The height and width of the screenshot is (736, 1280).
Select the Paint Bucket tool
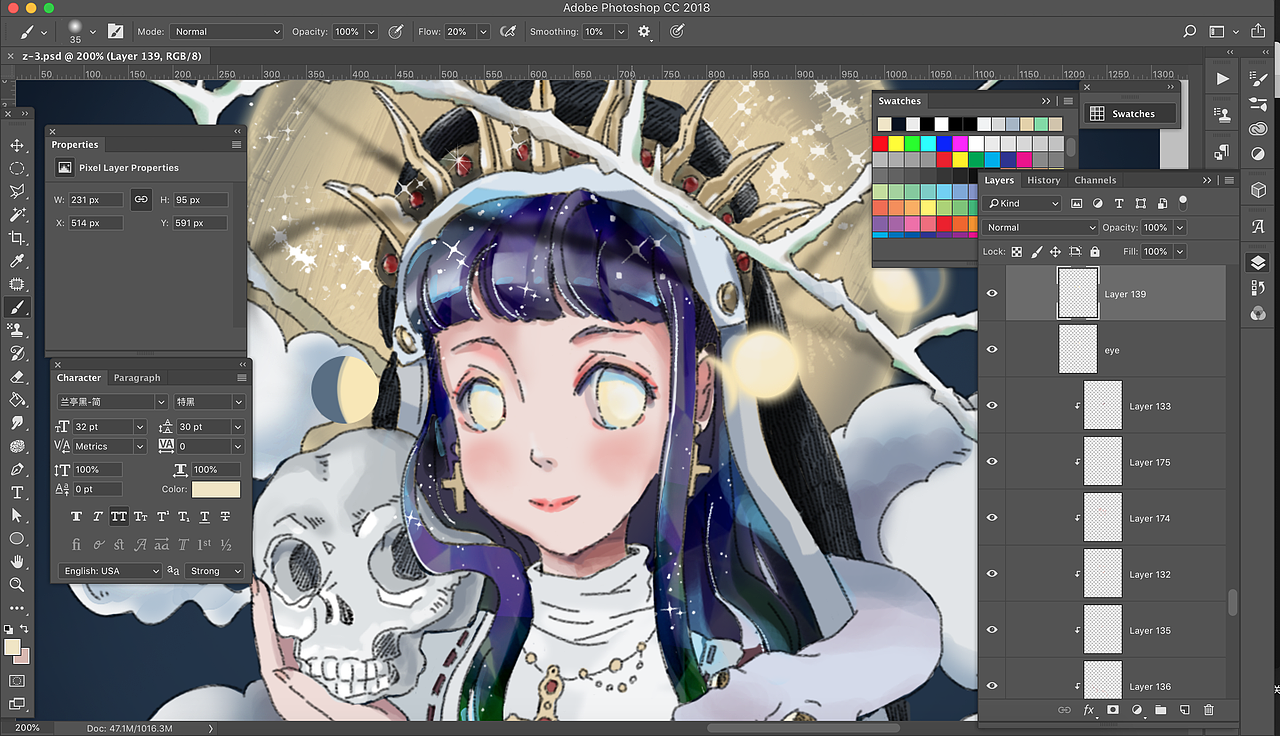click(x=17, y=400)
